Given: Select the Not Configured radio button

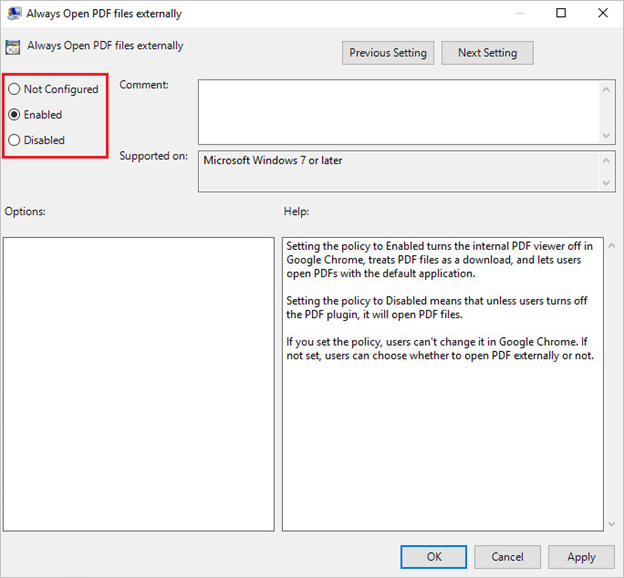Looking at the screenshot, I should [x=14, y=89].
